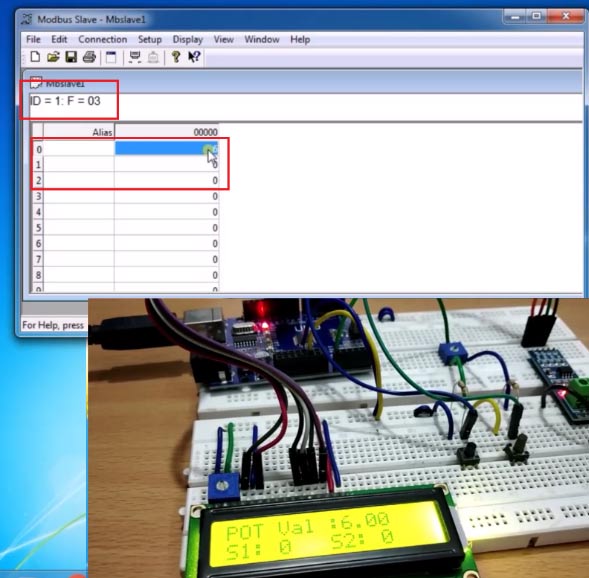Click the Modbus Slave title bar app icon
This screenshot has width=589, height=578.
click(x=26, y=19)
